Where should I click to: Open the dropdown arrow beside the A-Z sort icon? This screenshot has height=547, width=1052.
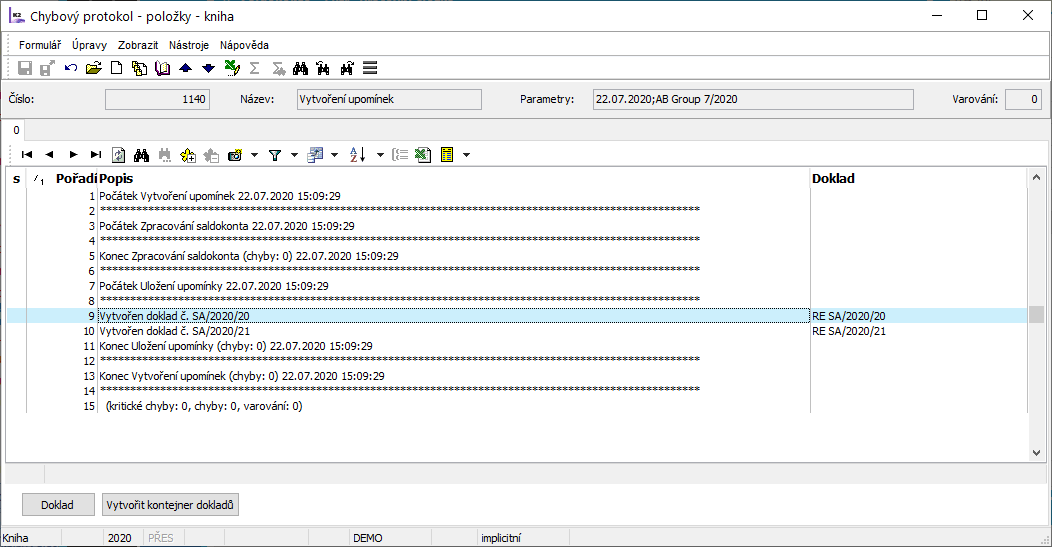coord(380,155)
